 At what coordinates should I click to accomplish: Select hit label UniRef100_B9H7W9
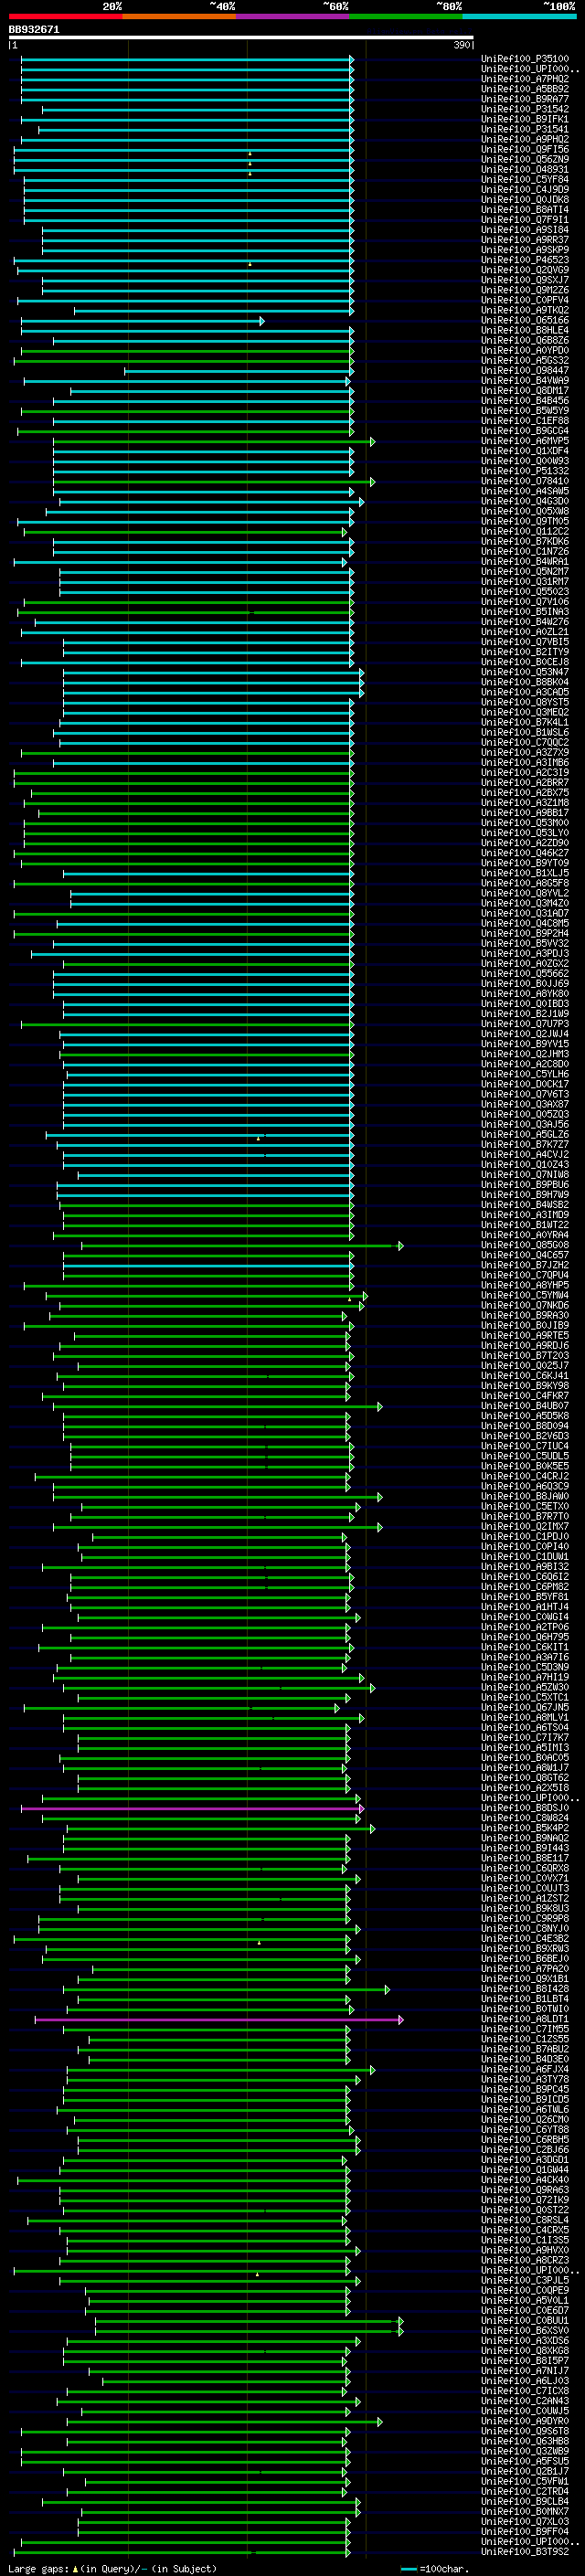point(525,1195)
